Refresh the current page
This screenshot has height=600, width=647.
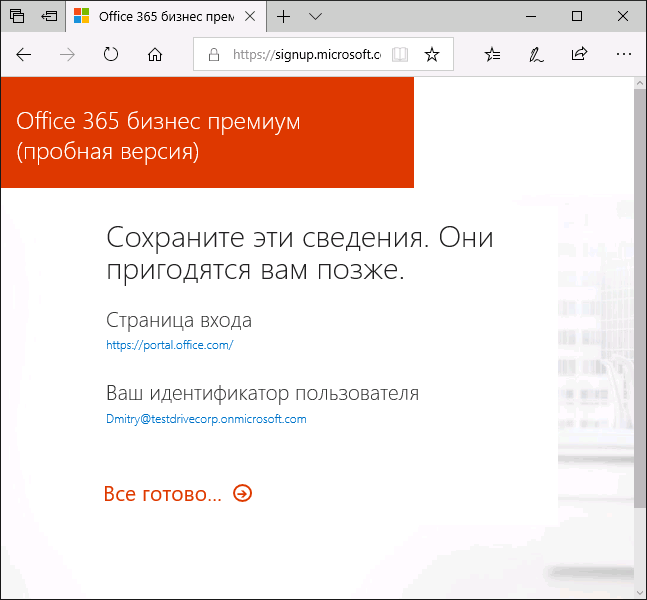point(111,54)
